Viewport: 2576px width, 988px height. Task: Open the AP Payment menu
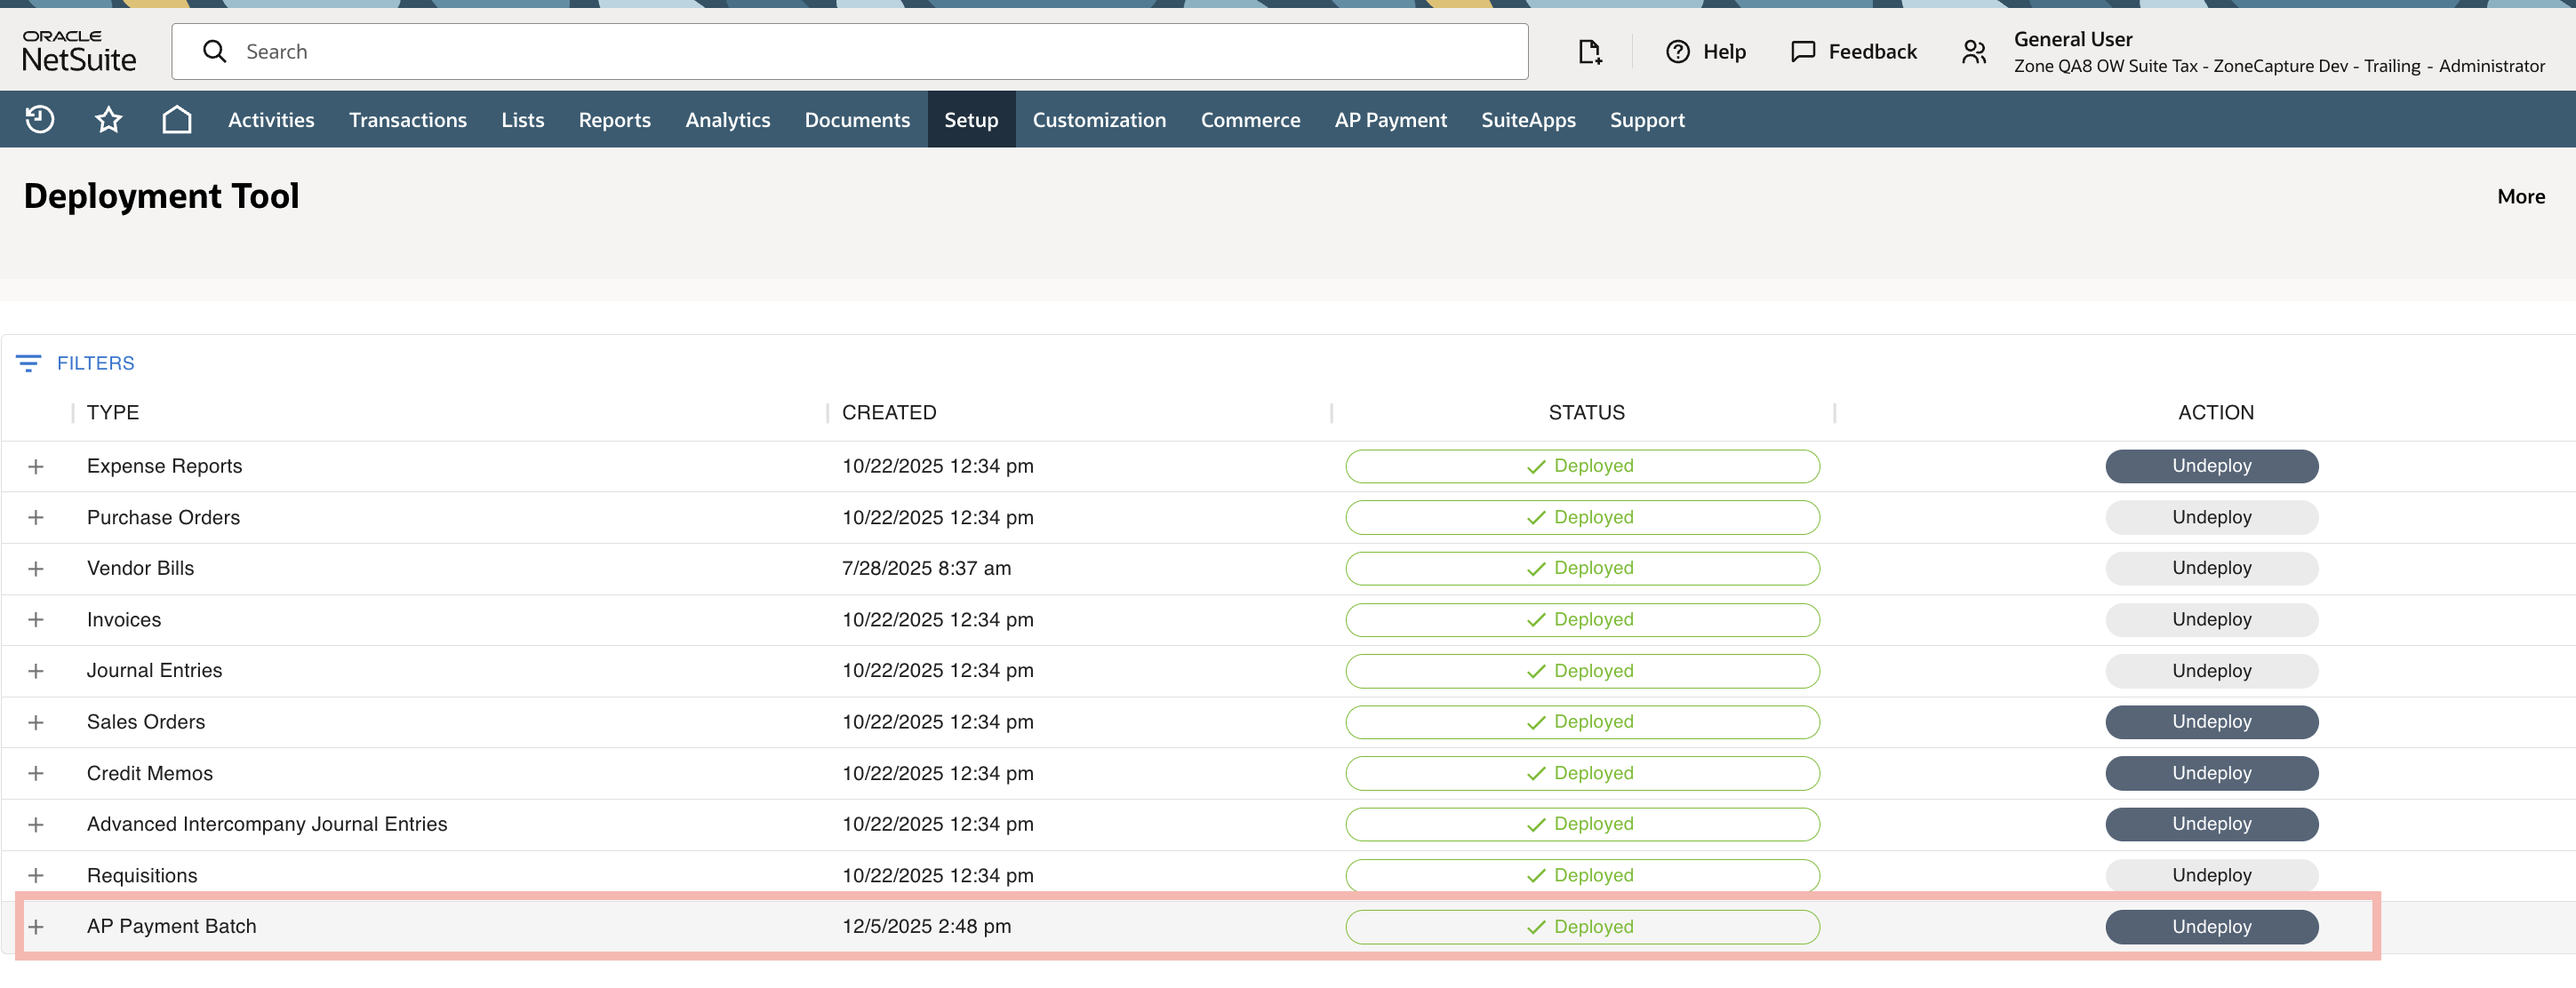(1390, 120)
